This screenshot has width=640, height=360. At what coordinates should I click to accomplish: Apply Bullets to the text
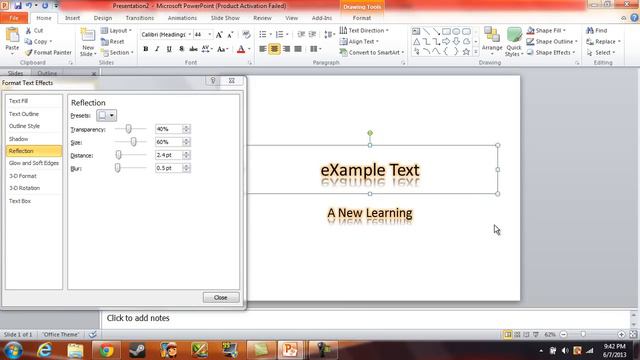pyautogui.click(x=263, y=35)
